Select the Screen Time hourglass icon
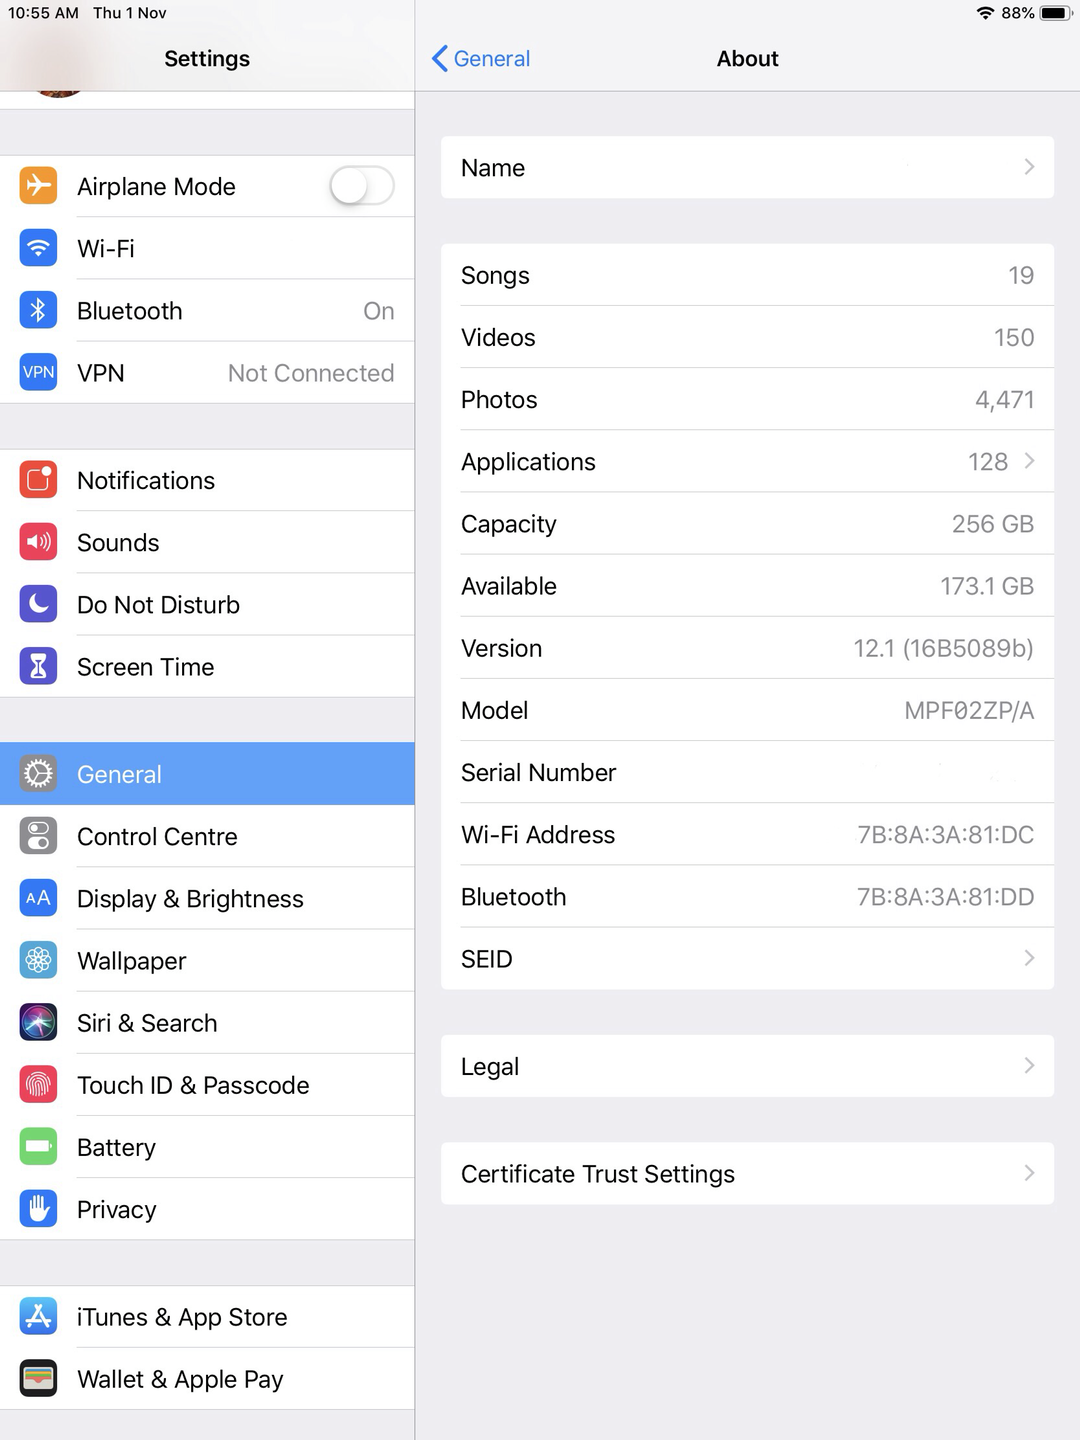The width and height of the screenshot is (1080, 1440). click(x=38, y=666)
